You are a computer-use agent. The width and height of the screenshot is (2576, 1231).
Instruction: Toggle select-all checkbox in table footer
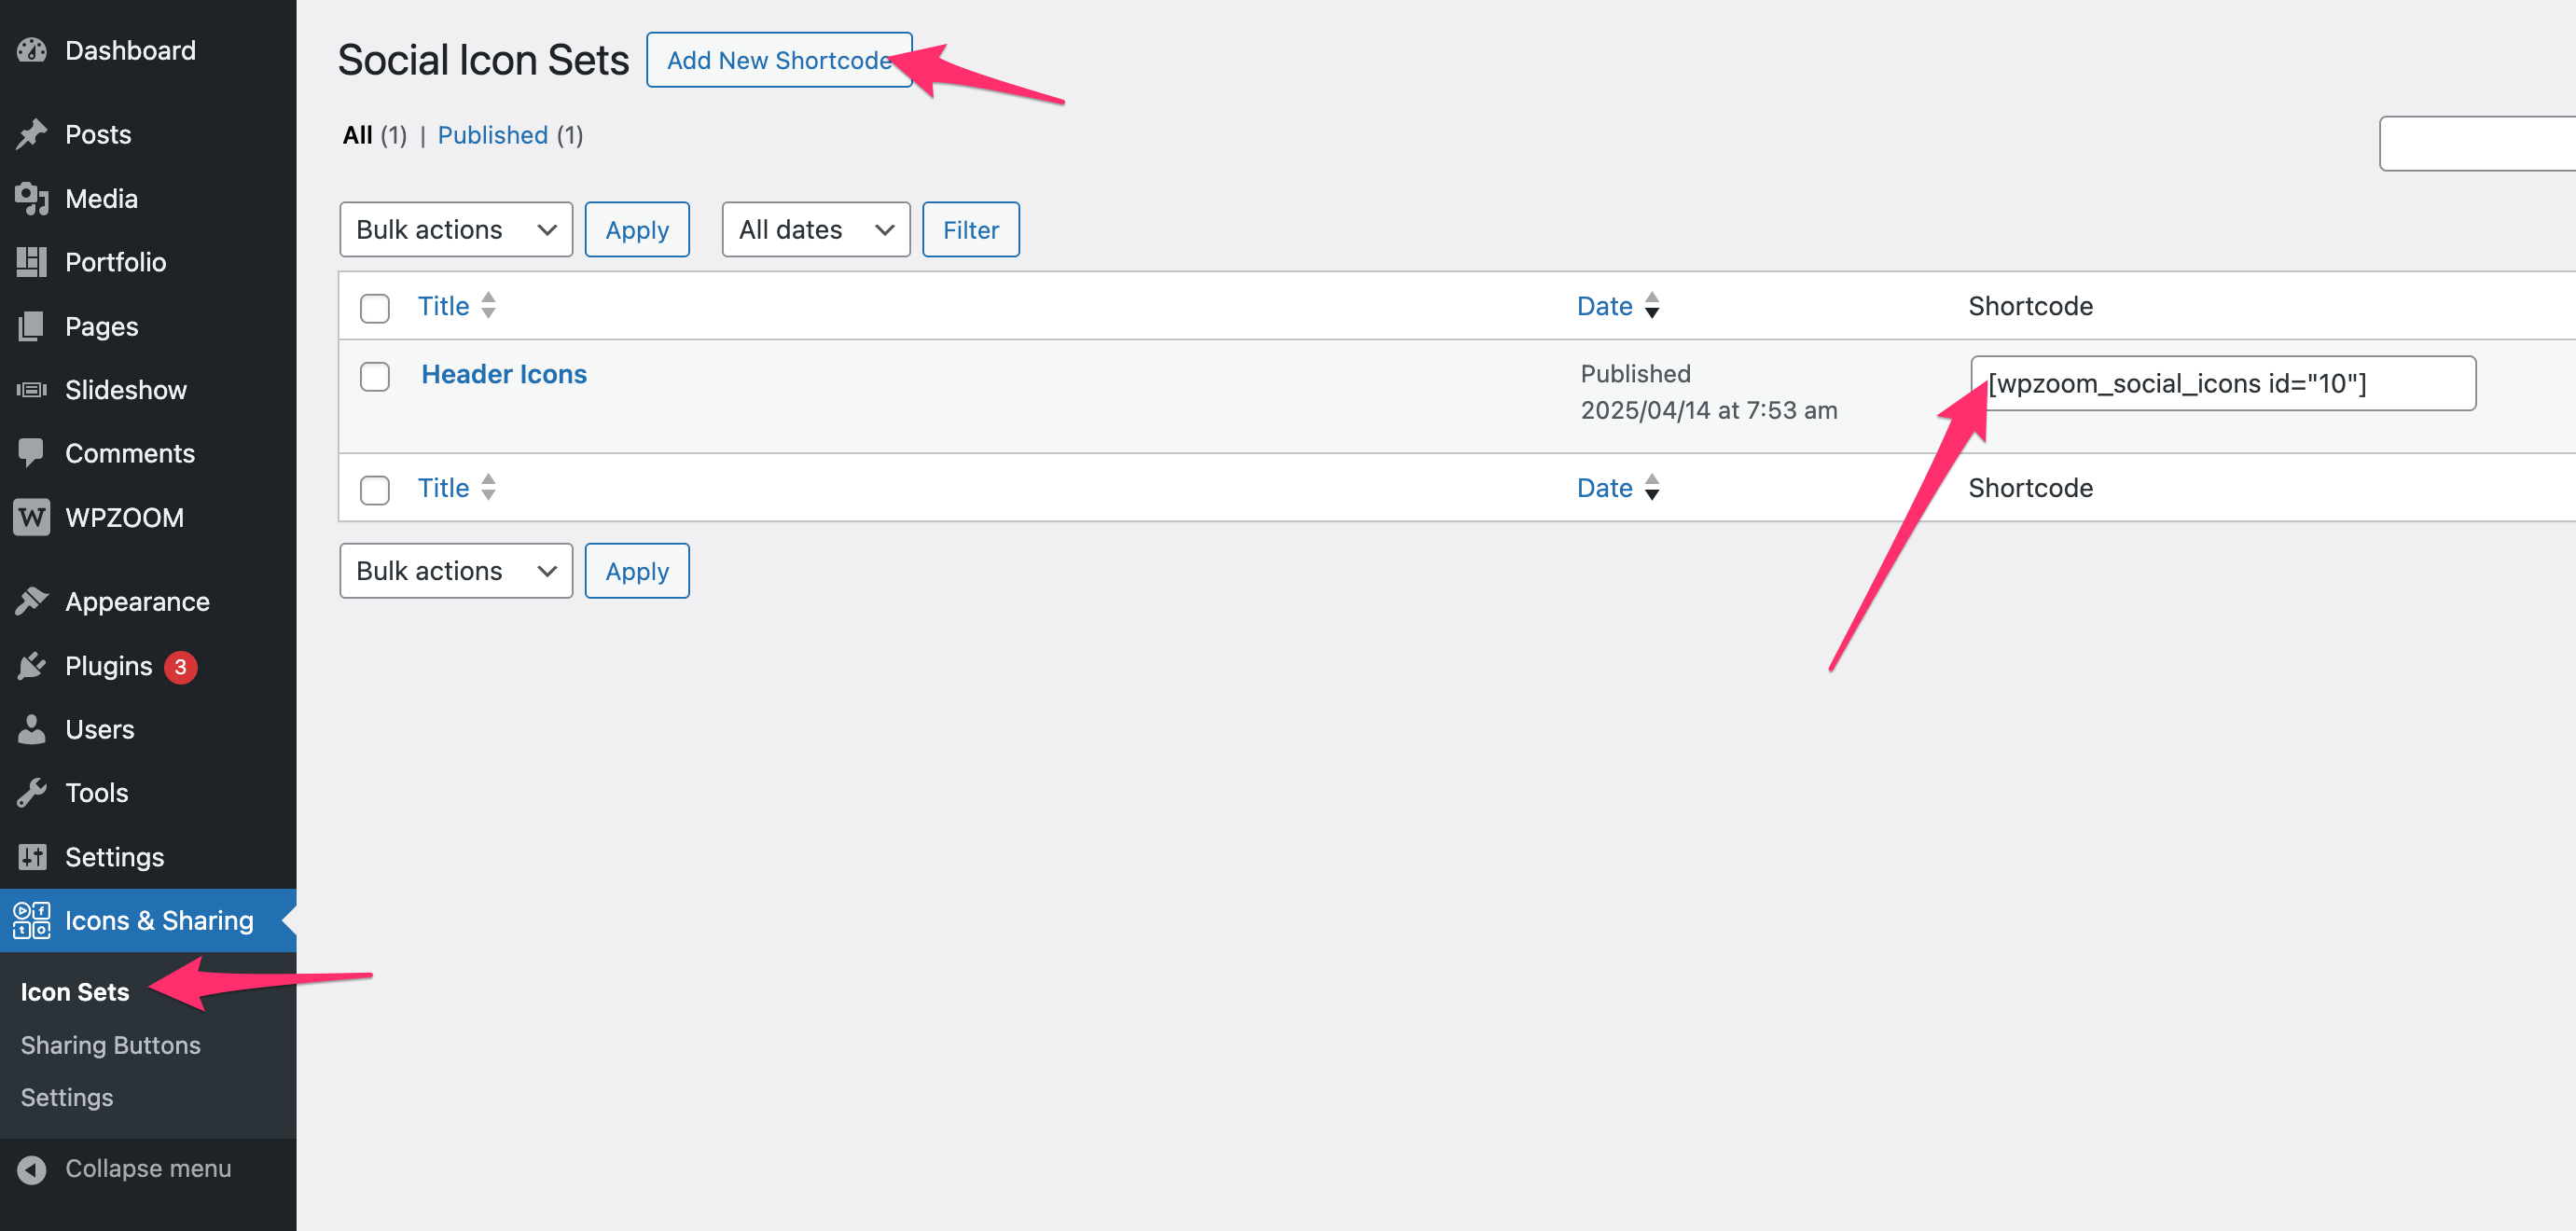pos(375,490)
